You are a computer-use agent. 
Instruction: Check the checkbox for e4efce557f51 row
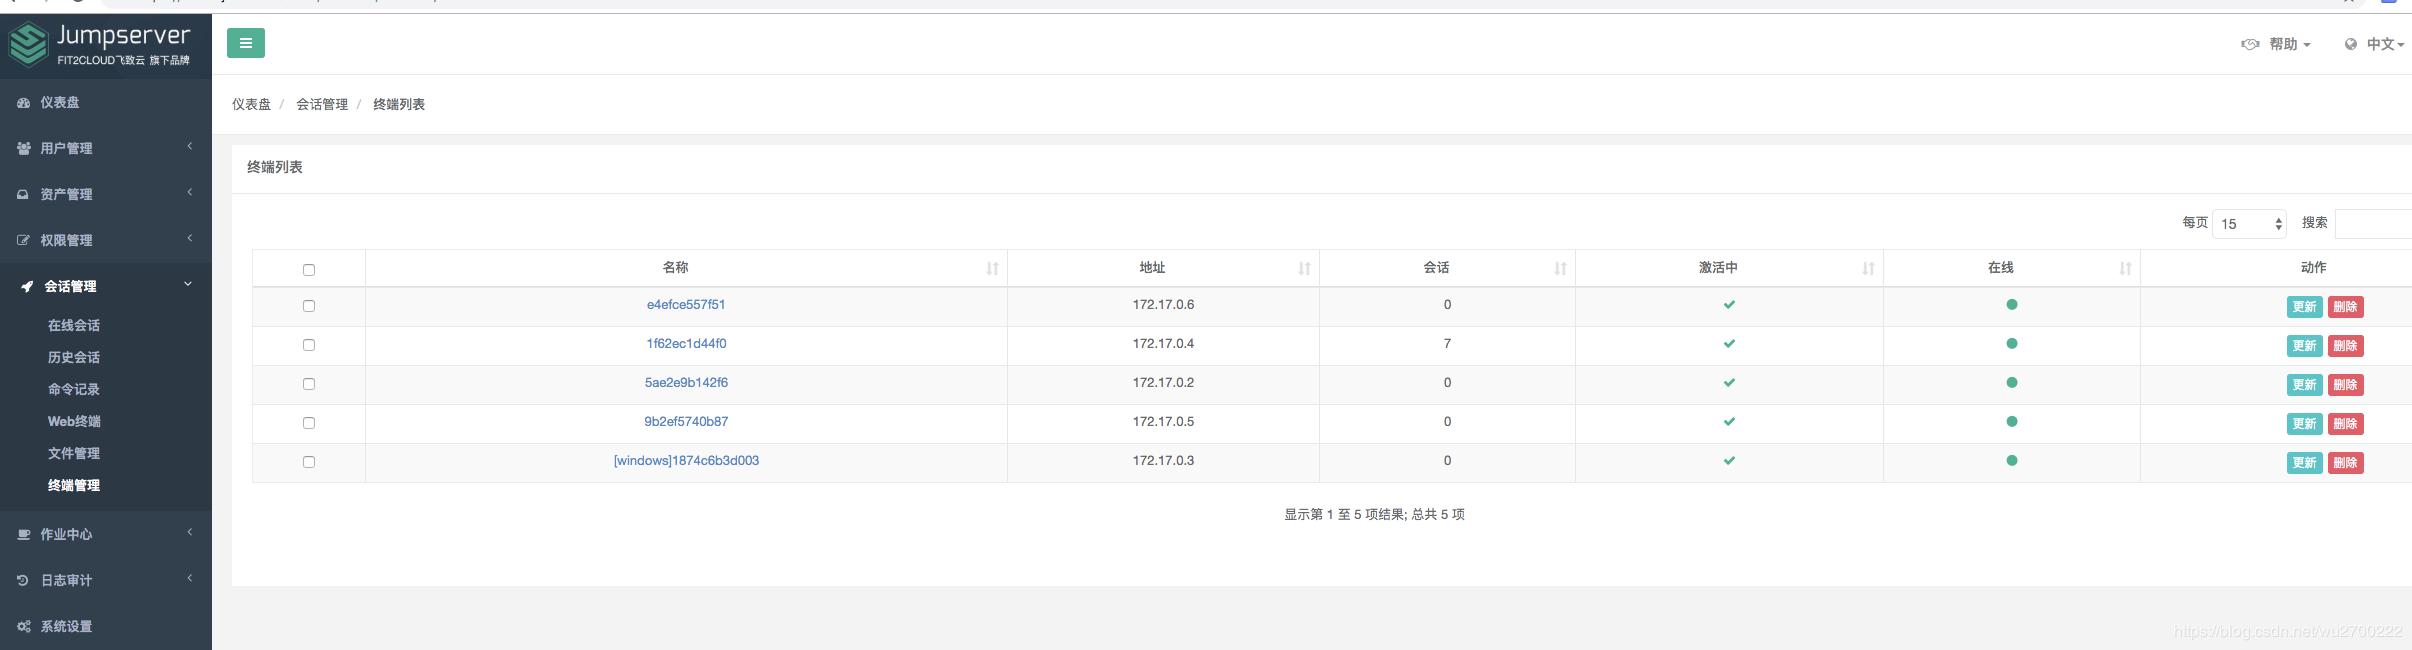click(x=309, y=306)
